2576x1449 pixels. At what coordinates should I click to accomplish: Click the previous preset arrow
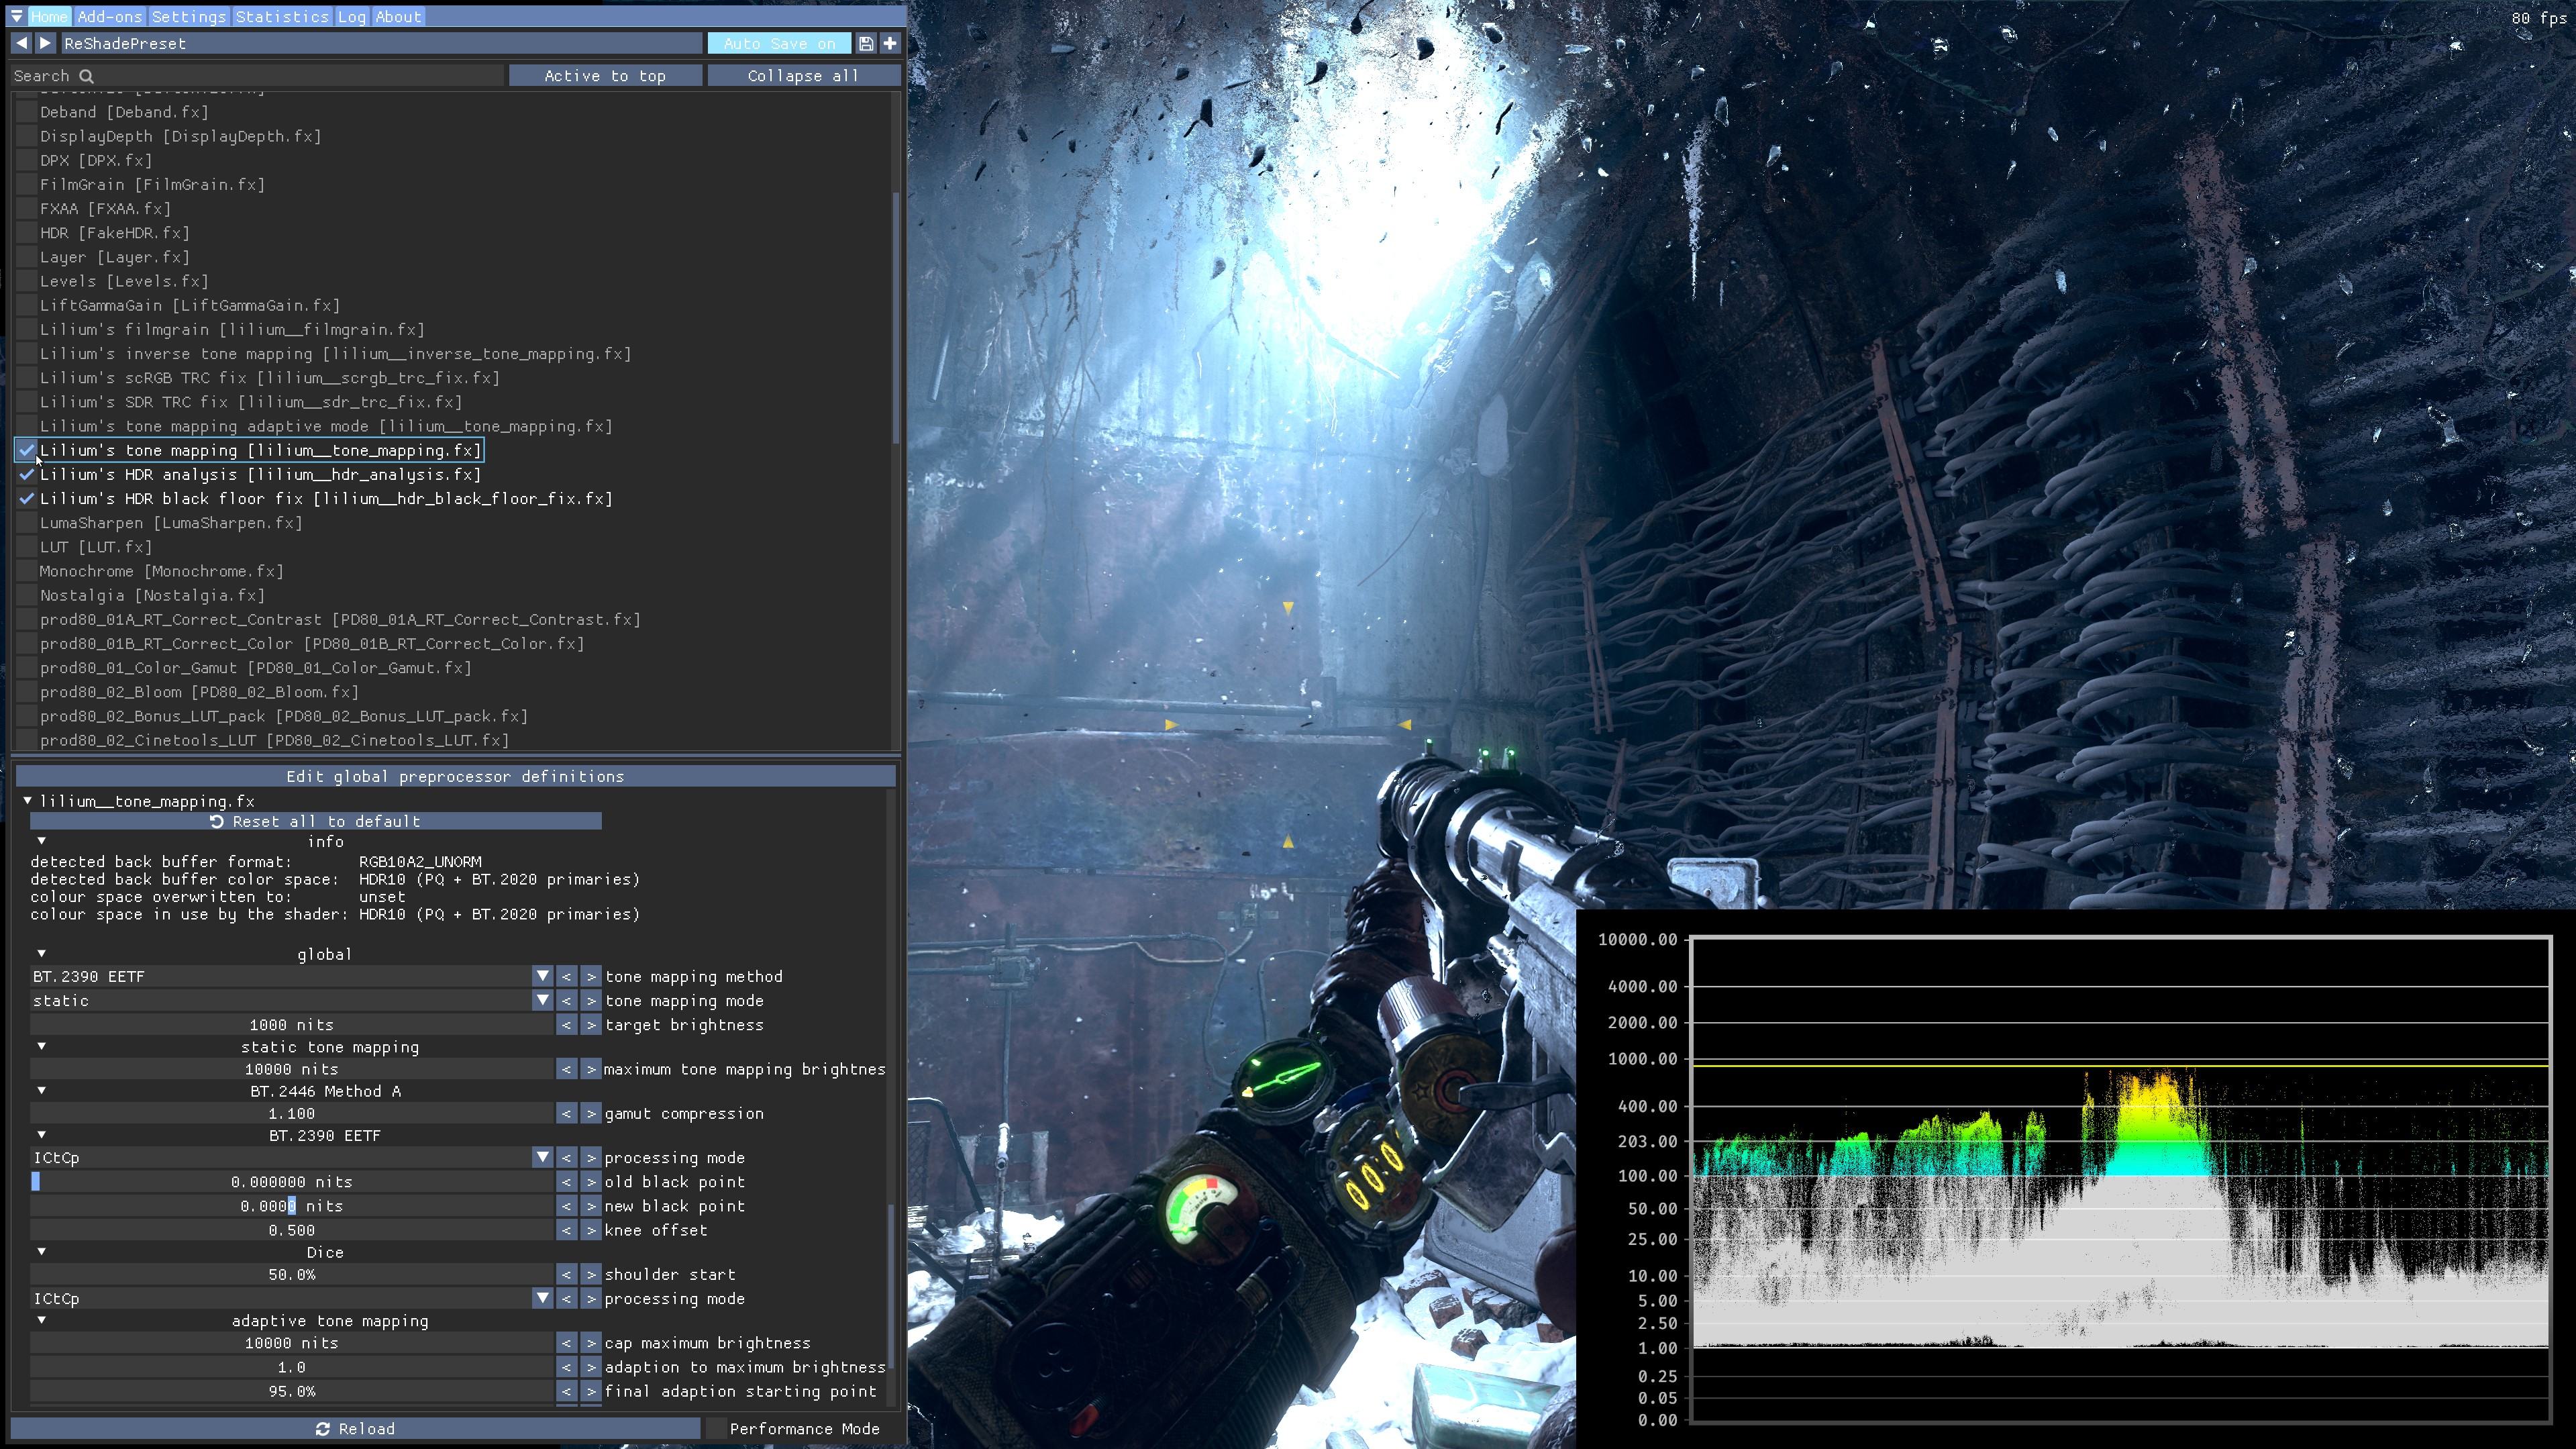(x=21, y=43)
